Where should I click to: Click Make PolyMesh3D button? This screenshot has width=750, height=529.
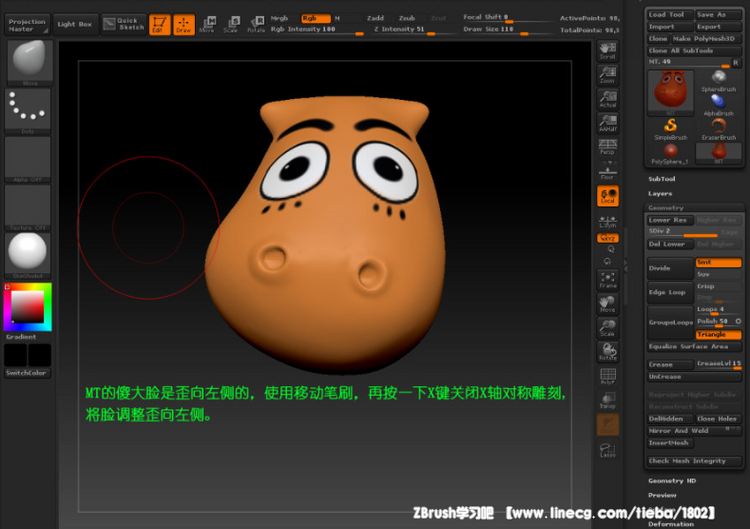706,38
